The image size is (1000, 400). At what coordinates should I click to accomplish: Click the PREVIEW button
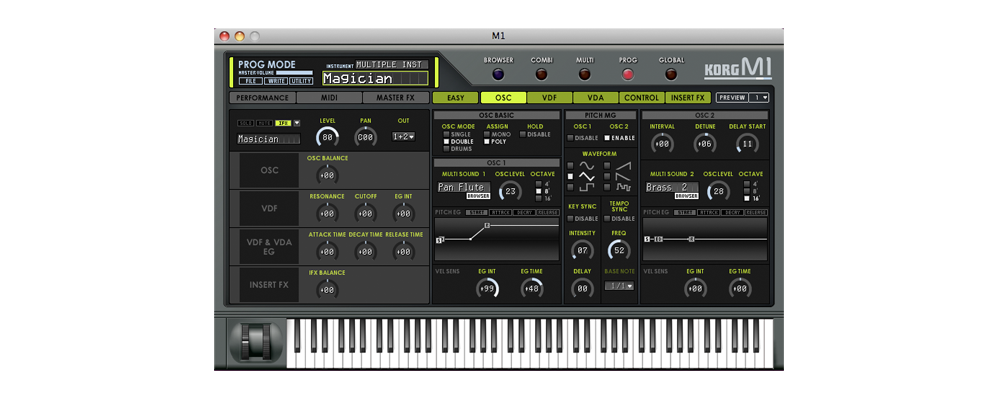732,98
